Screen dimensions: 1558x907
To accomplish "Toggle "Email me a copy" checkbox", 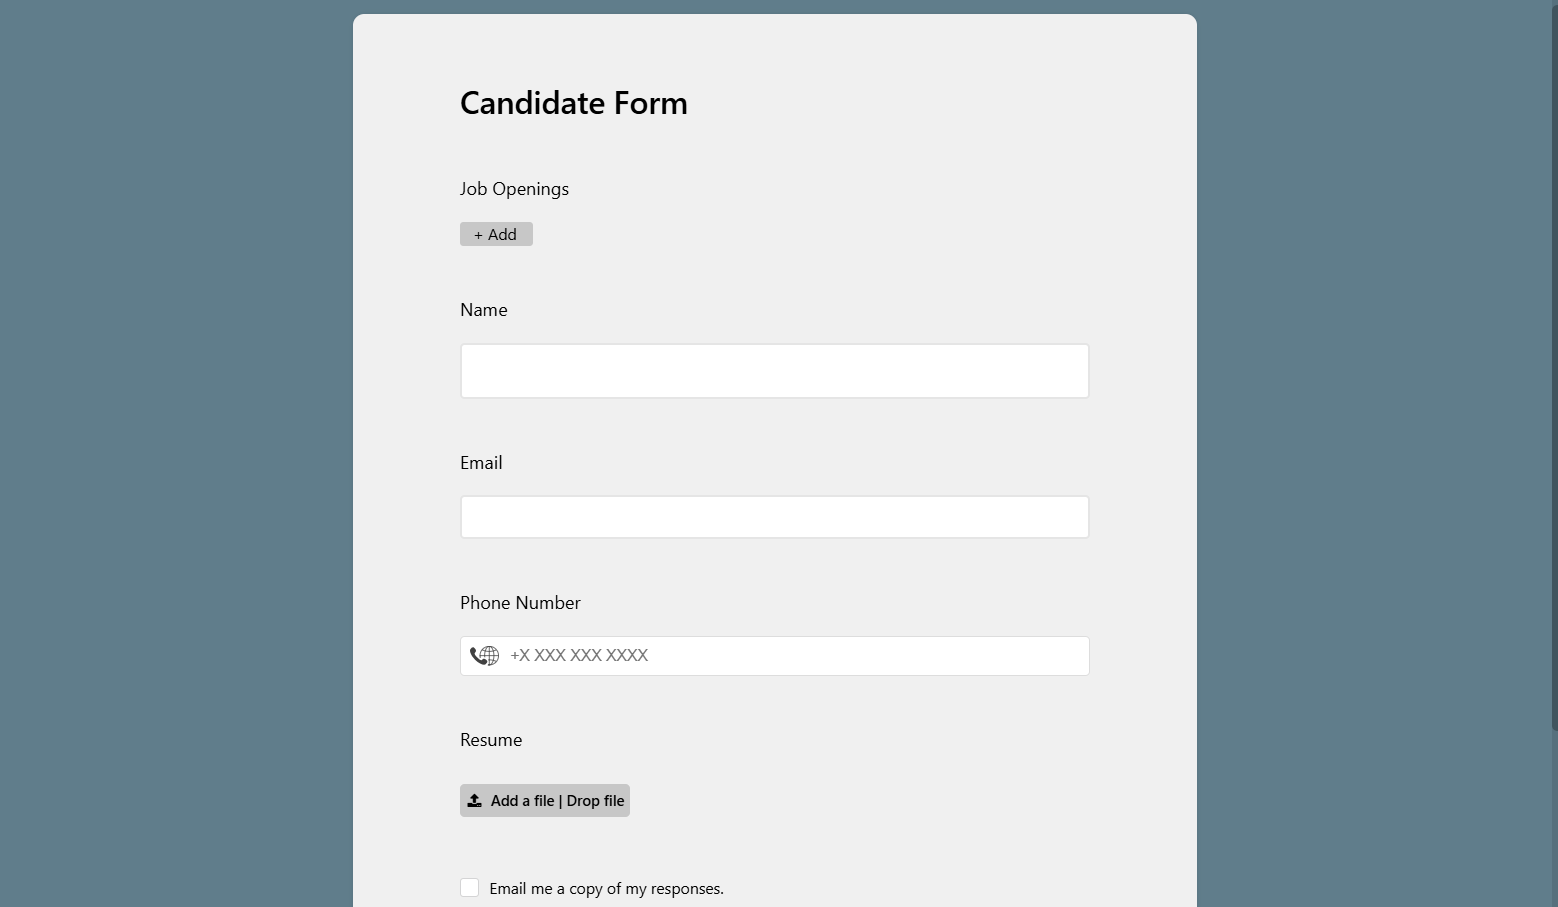I will (x=470, y=888).
